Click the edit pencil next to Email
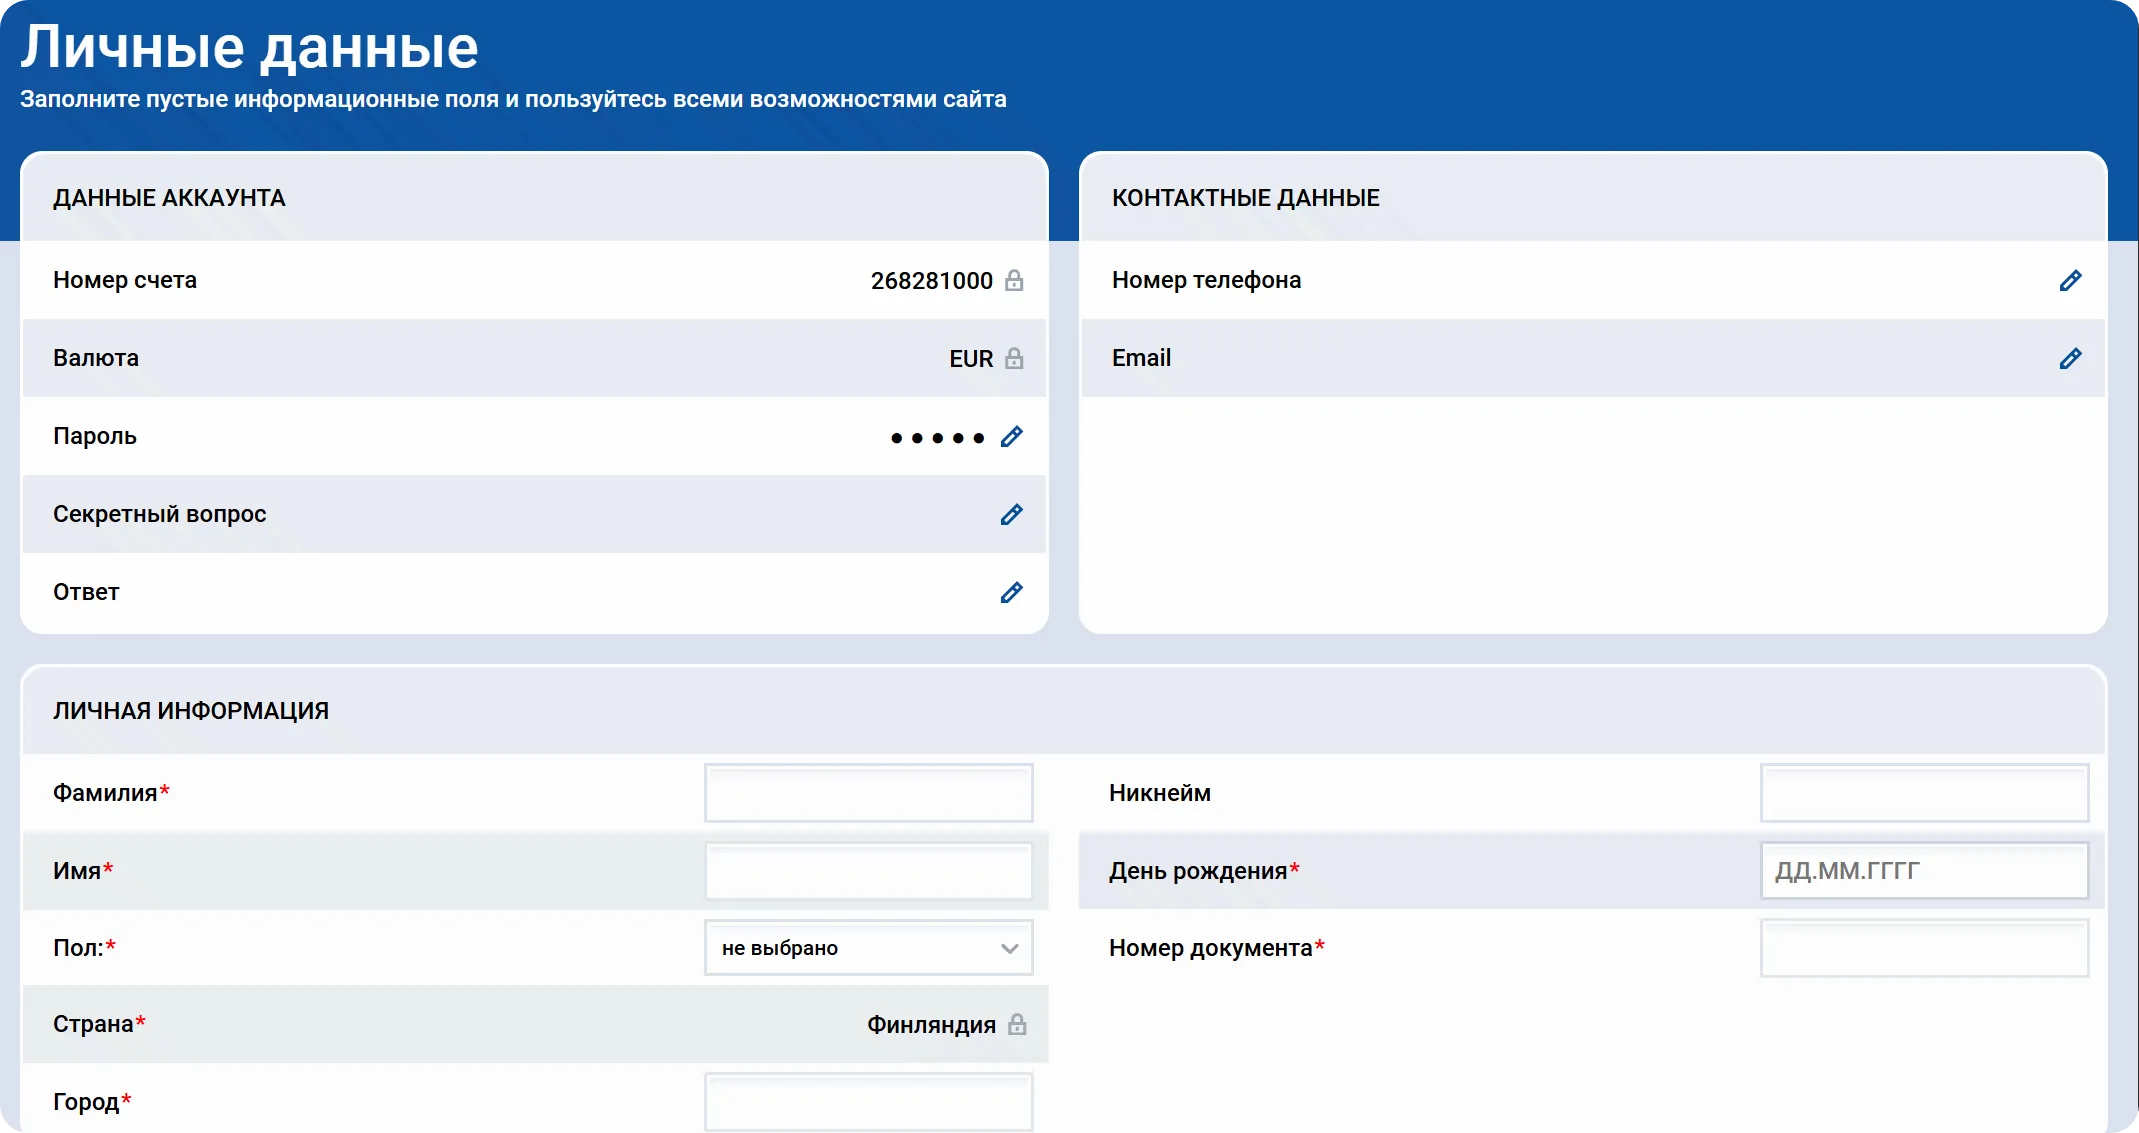The height and width of the screenshot is (1133, 2139). 2070,359
